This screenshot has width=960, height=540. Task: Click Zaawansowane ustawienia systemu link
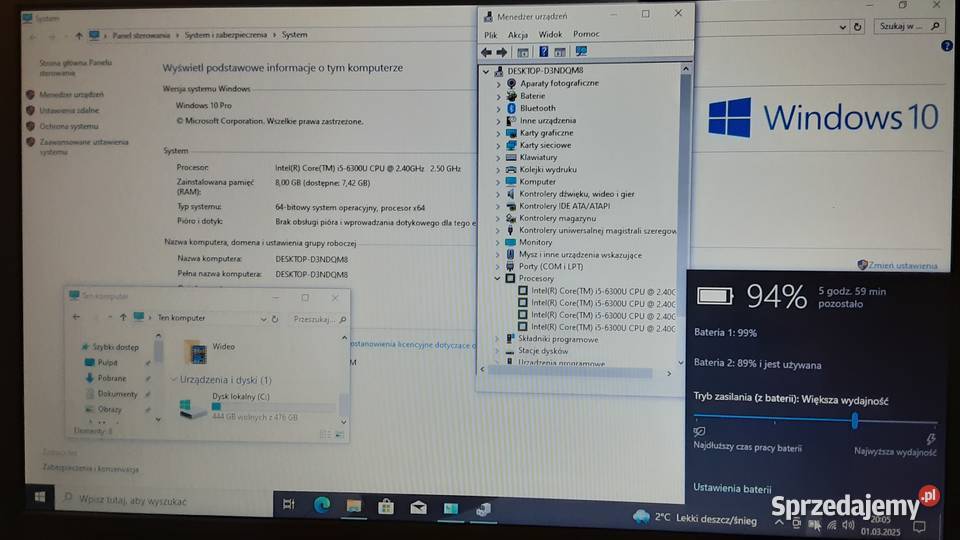(x=84, y=147)
